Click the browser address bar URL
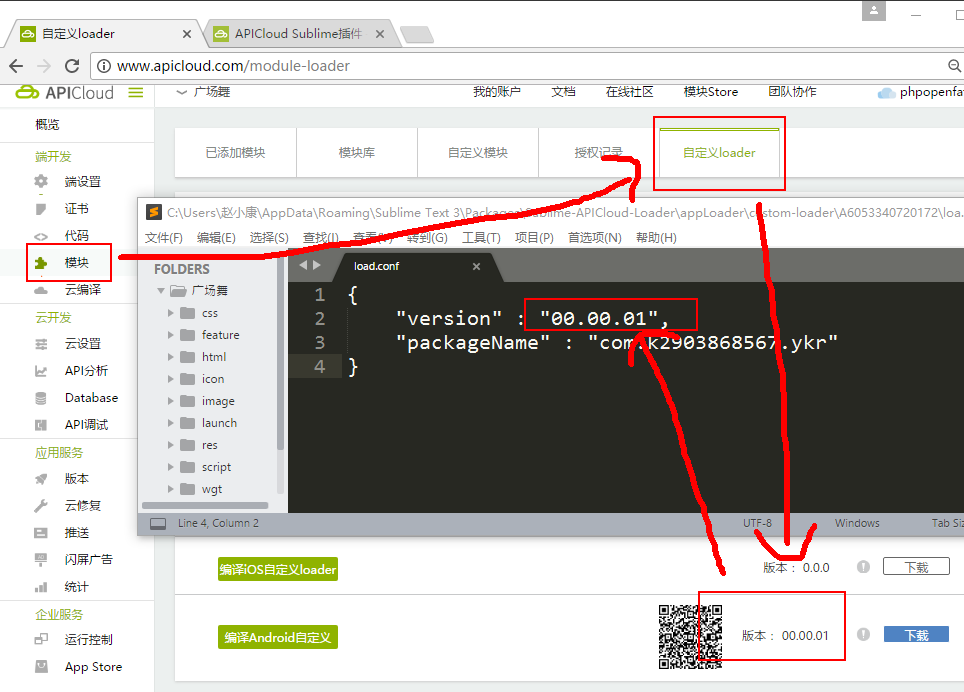This screenshot has height=692, width=964. (x=233, y=66)
